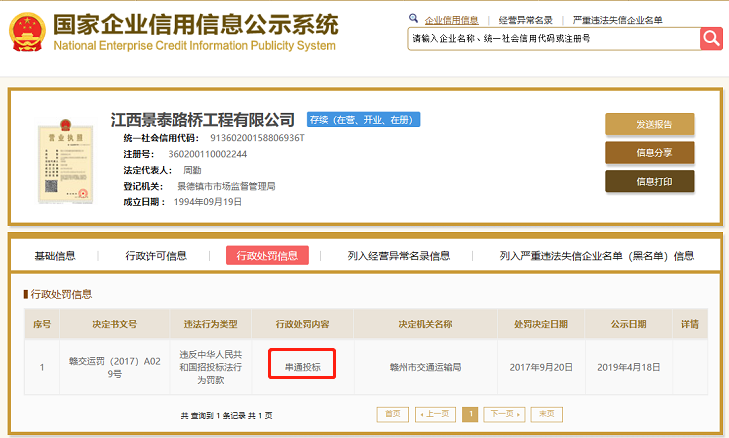Image resolution: width=729 pixels, height=438 pixels.
Task: Click the 决定书文号 column header
Action: pyautogui.click(x=114, y=324)
